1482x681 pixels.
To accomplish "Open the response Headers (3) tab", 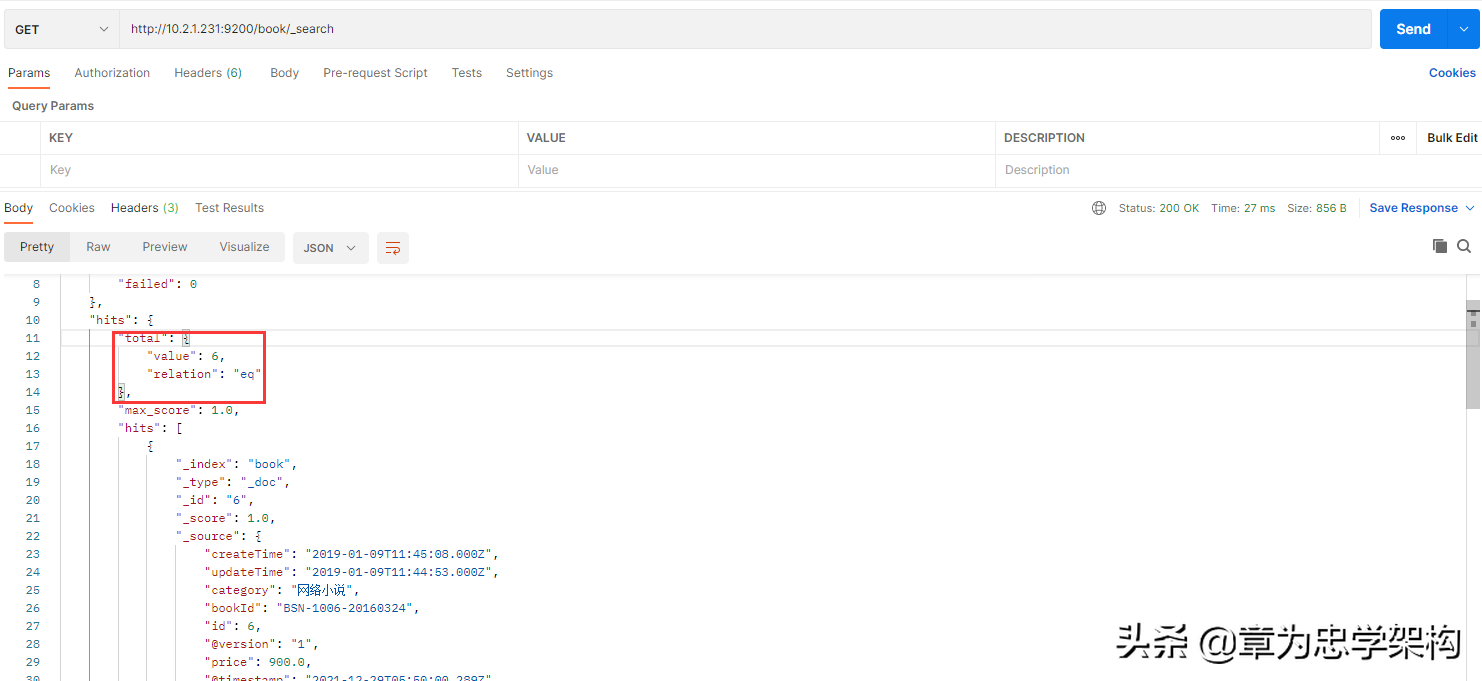I will pyautogui.click(x=145, y=208).
